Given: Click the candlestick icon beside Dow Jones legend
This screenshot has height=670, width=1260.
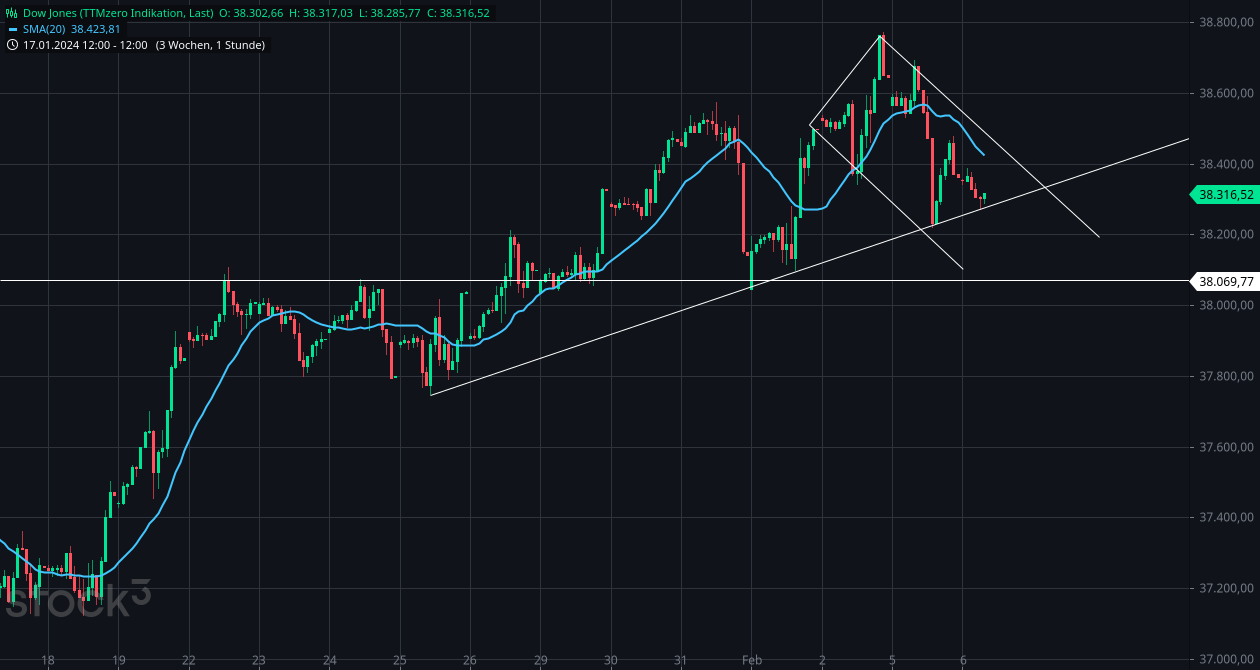Looking at the screenshot, I should coord(10,14).
